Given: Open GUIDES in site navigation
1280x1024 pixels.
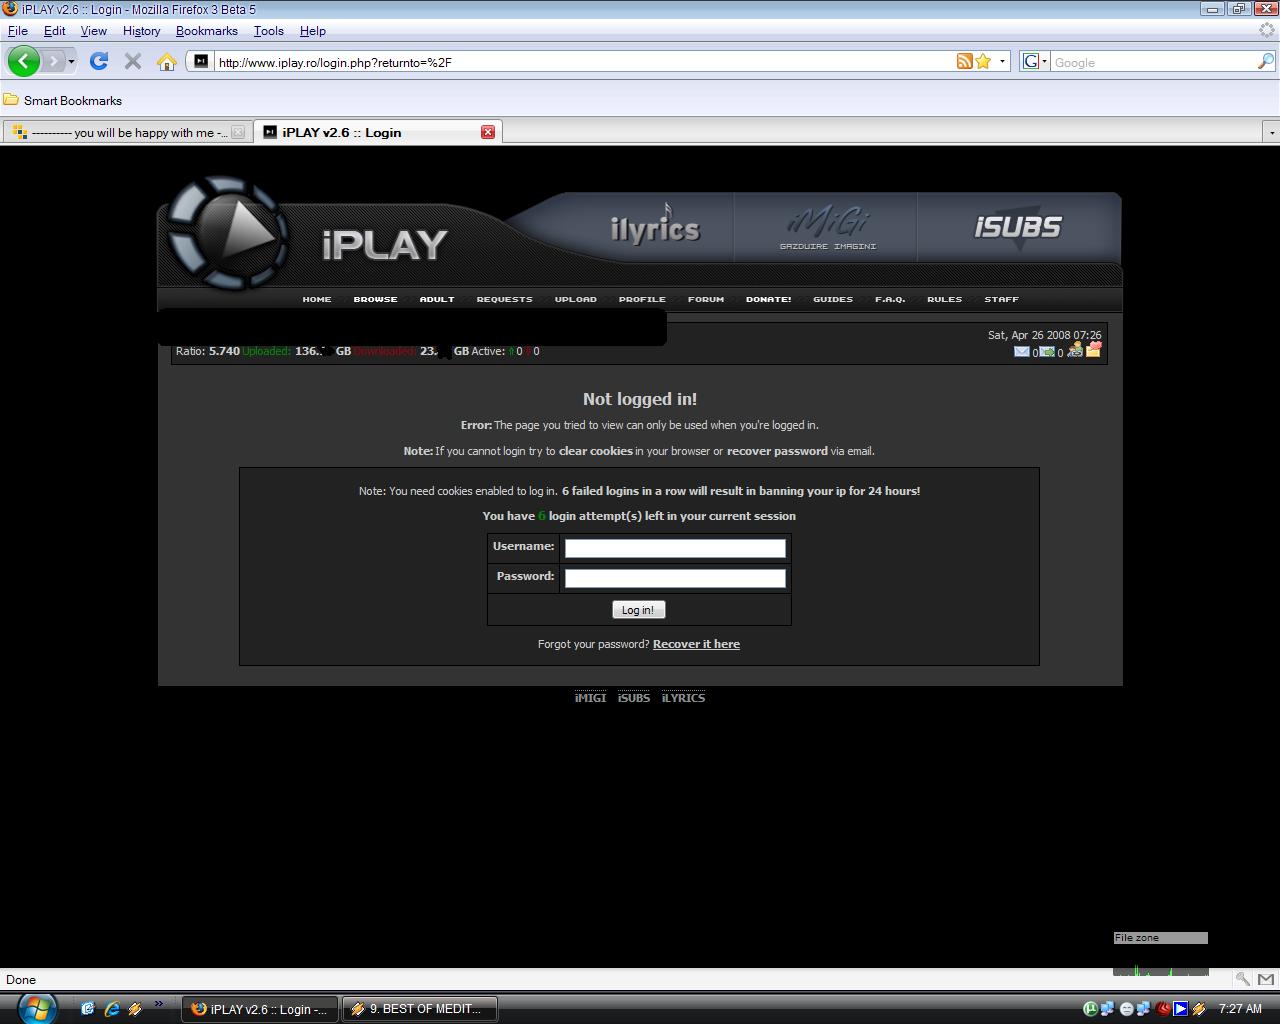Looking at the screenshot, I should point(833,299).
